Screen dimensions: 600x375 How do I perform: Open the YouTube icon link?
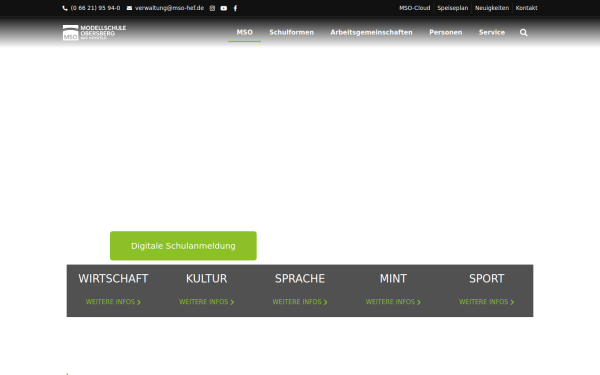224,8
